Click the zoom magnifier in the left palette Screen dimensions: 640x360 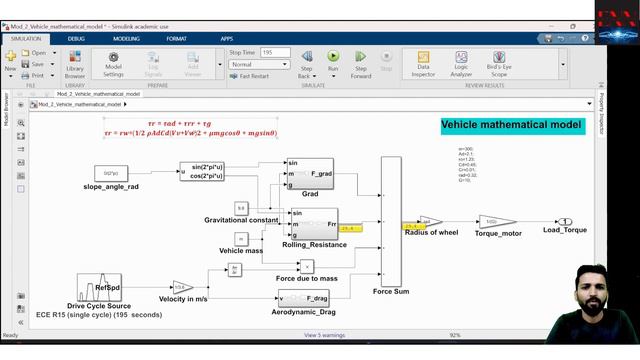[x=21, y=123]
